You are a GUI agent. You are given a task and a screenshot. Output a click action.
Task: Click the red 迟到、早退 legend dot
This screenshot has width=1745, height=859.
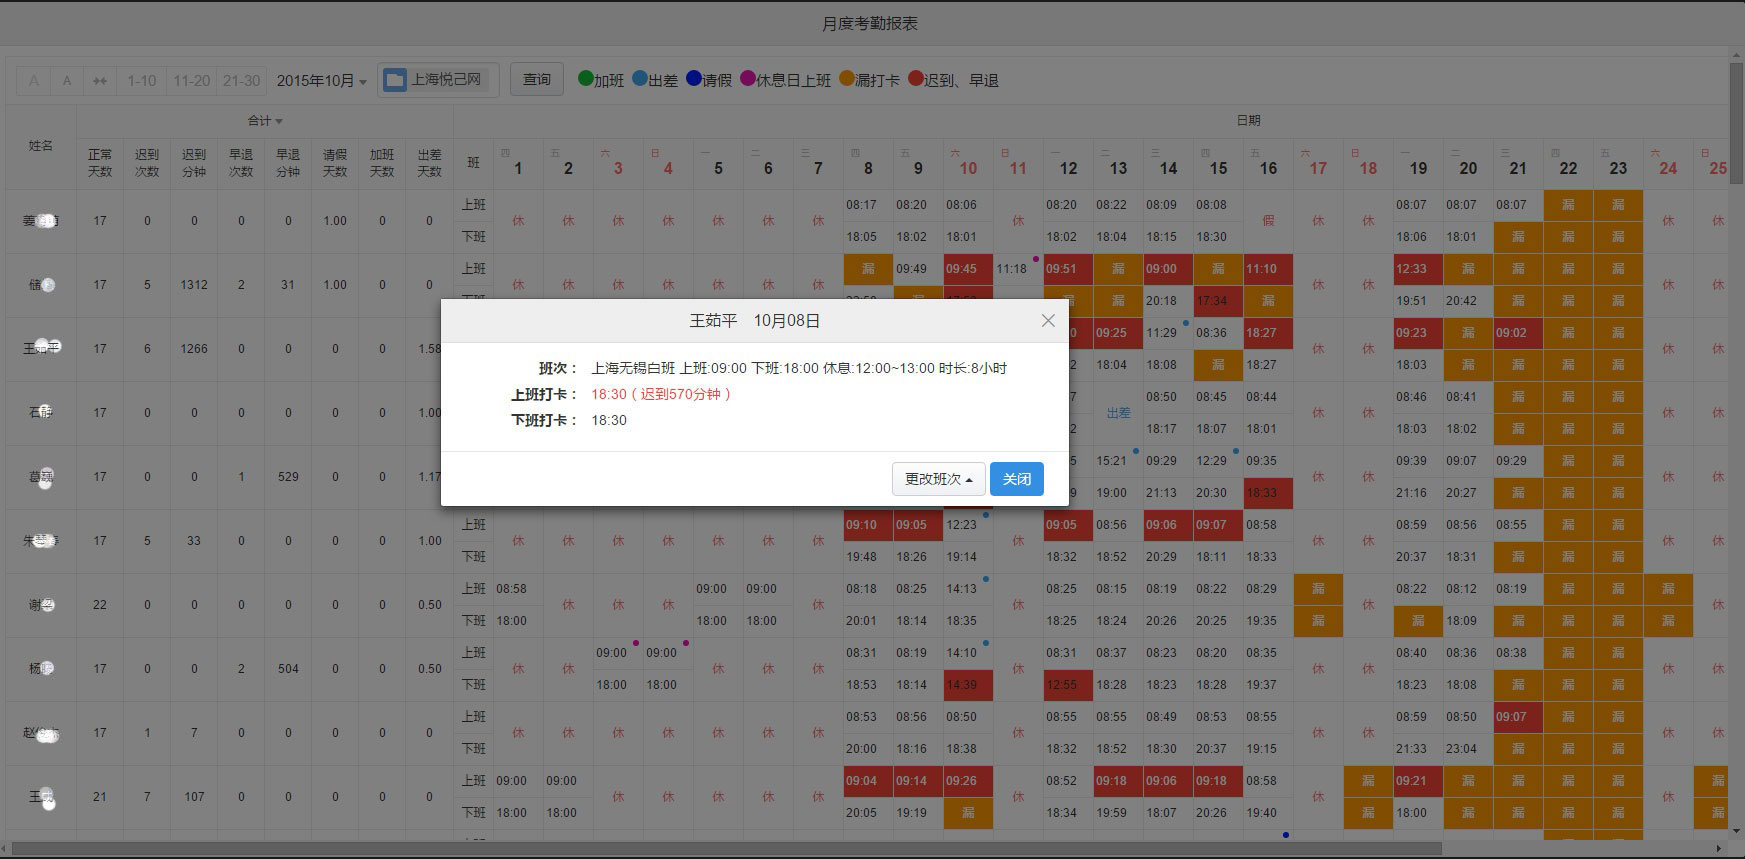click(916, 78)
